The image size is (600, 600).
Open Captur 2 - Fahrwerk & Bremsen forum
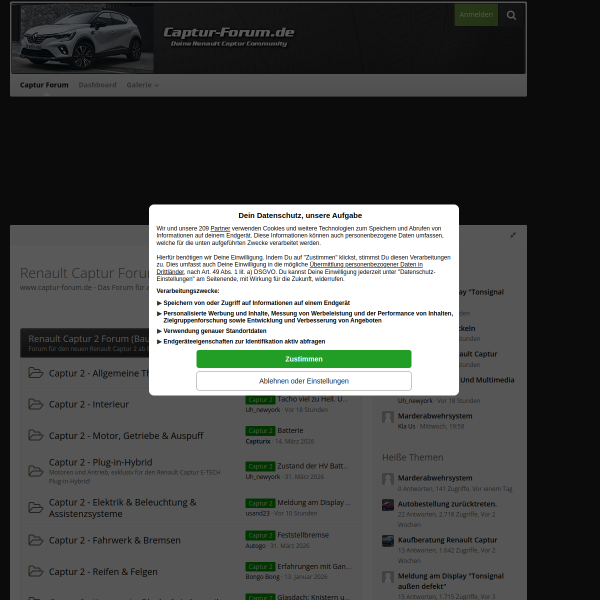115,540
